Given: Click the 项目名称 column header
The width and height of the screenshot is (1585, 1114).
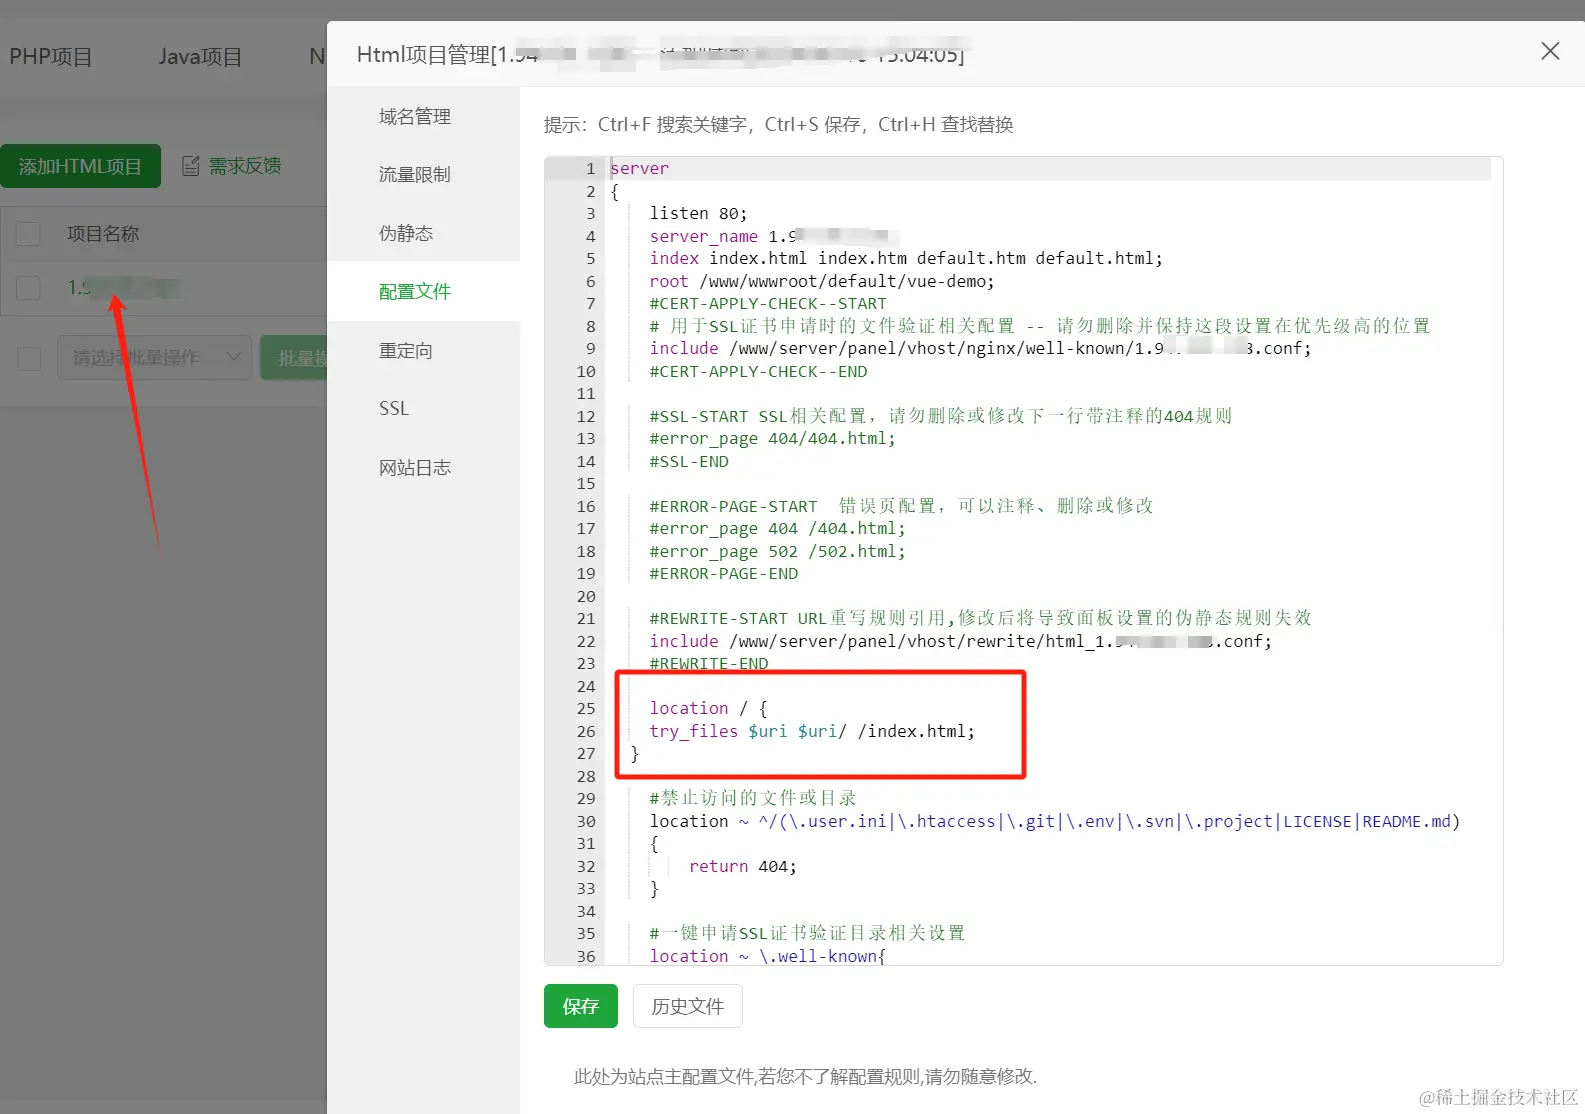Looking at the screenshot, I should (x=103, y=234).
